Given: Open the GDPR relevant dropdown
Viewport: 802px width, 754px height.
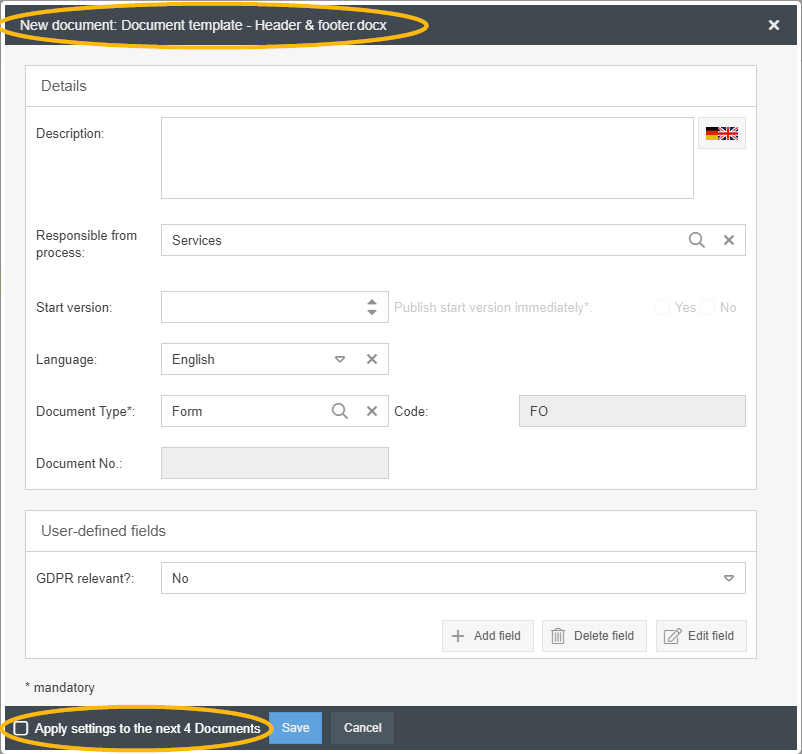Looking at the screenshot, I should point(728,578).
